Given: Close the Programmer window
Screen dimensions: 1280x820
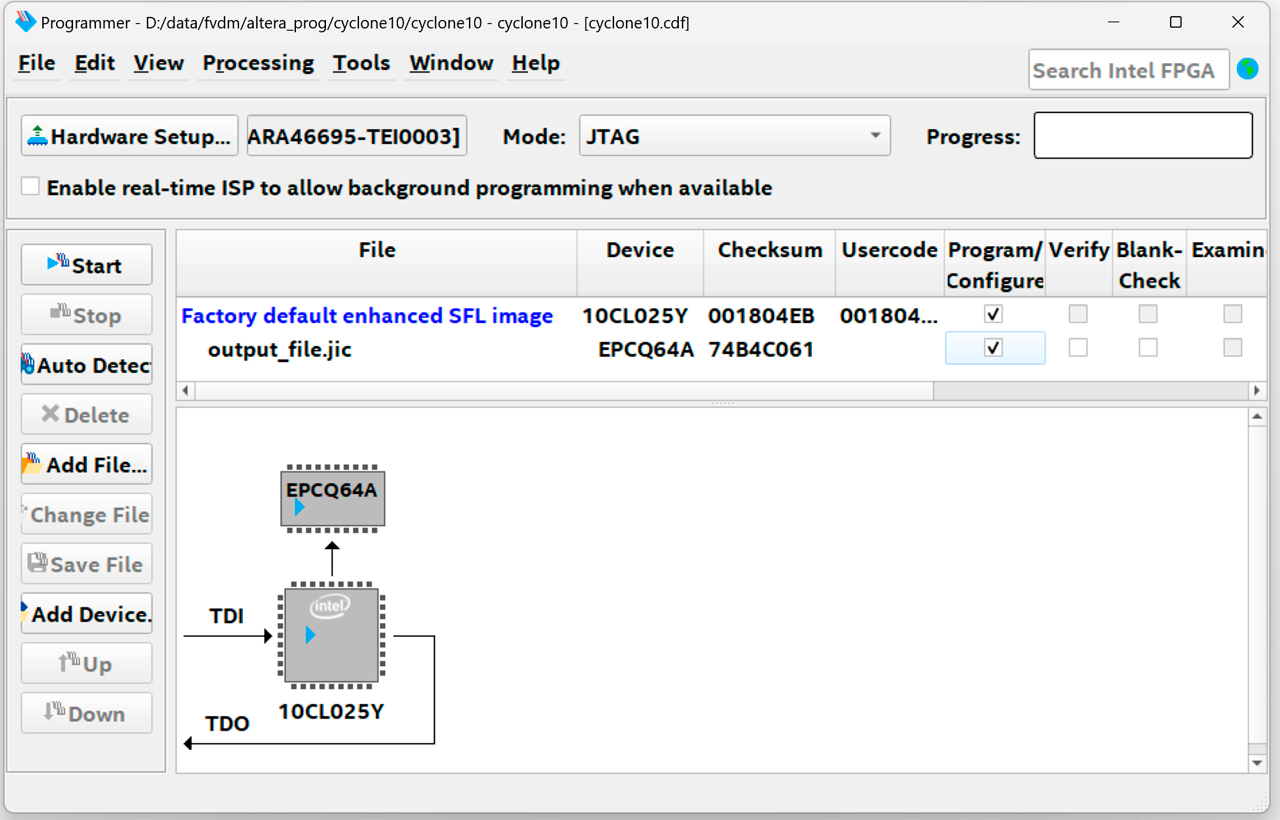Looking at the screenshot, I should [1238, 22].
